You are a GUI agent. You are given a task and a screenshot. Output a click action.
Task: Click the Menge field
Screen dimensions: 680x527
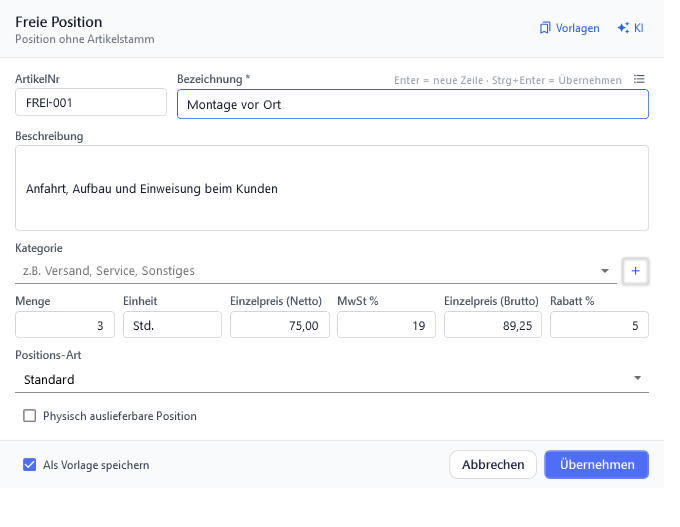point(65,325)
